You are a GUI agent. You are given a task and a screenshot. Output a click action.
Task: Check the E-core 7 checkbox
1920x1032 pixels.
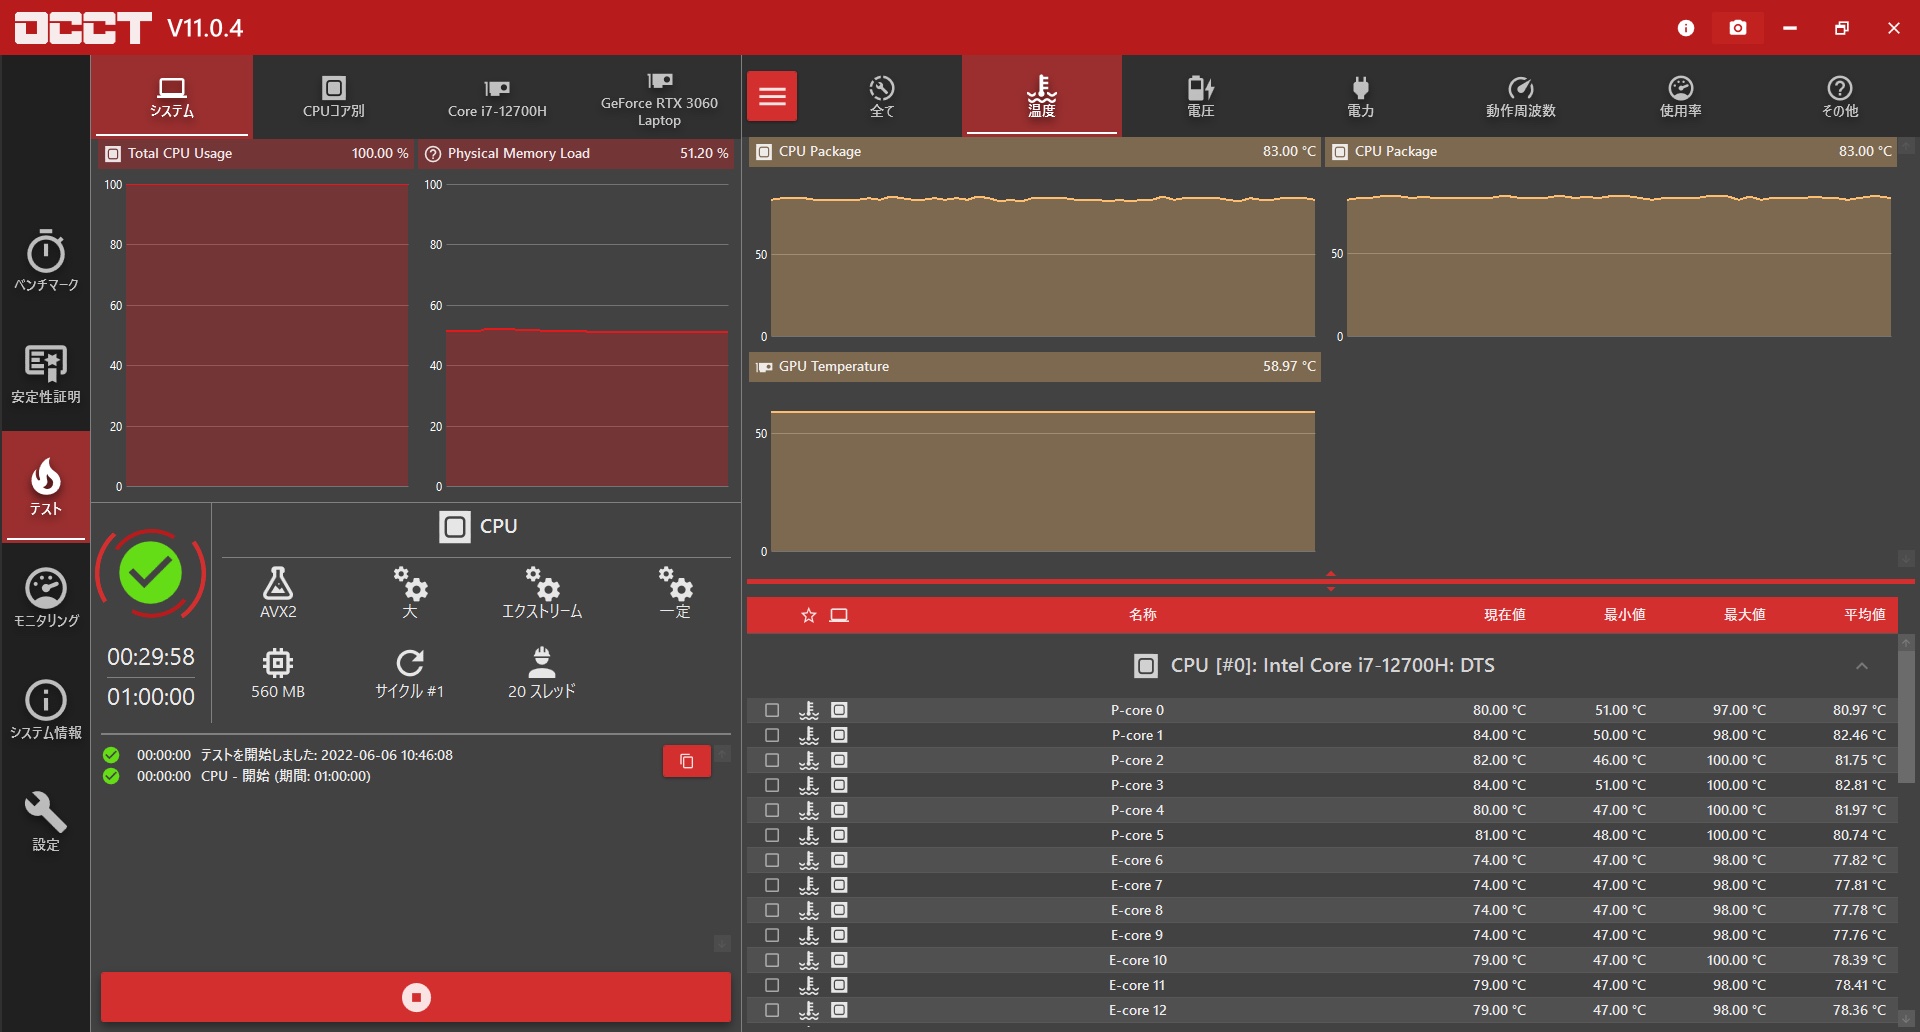click(x=772, y=885)
